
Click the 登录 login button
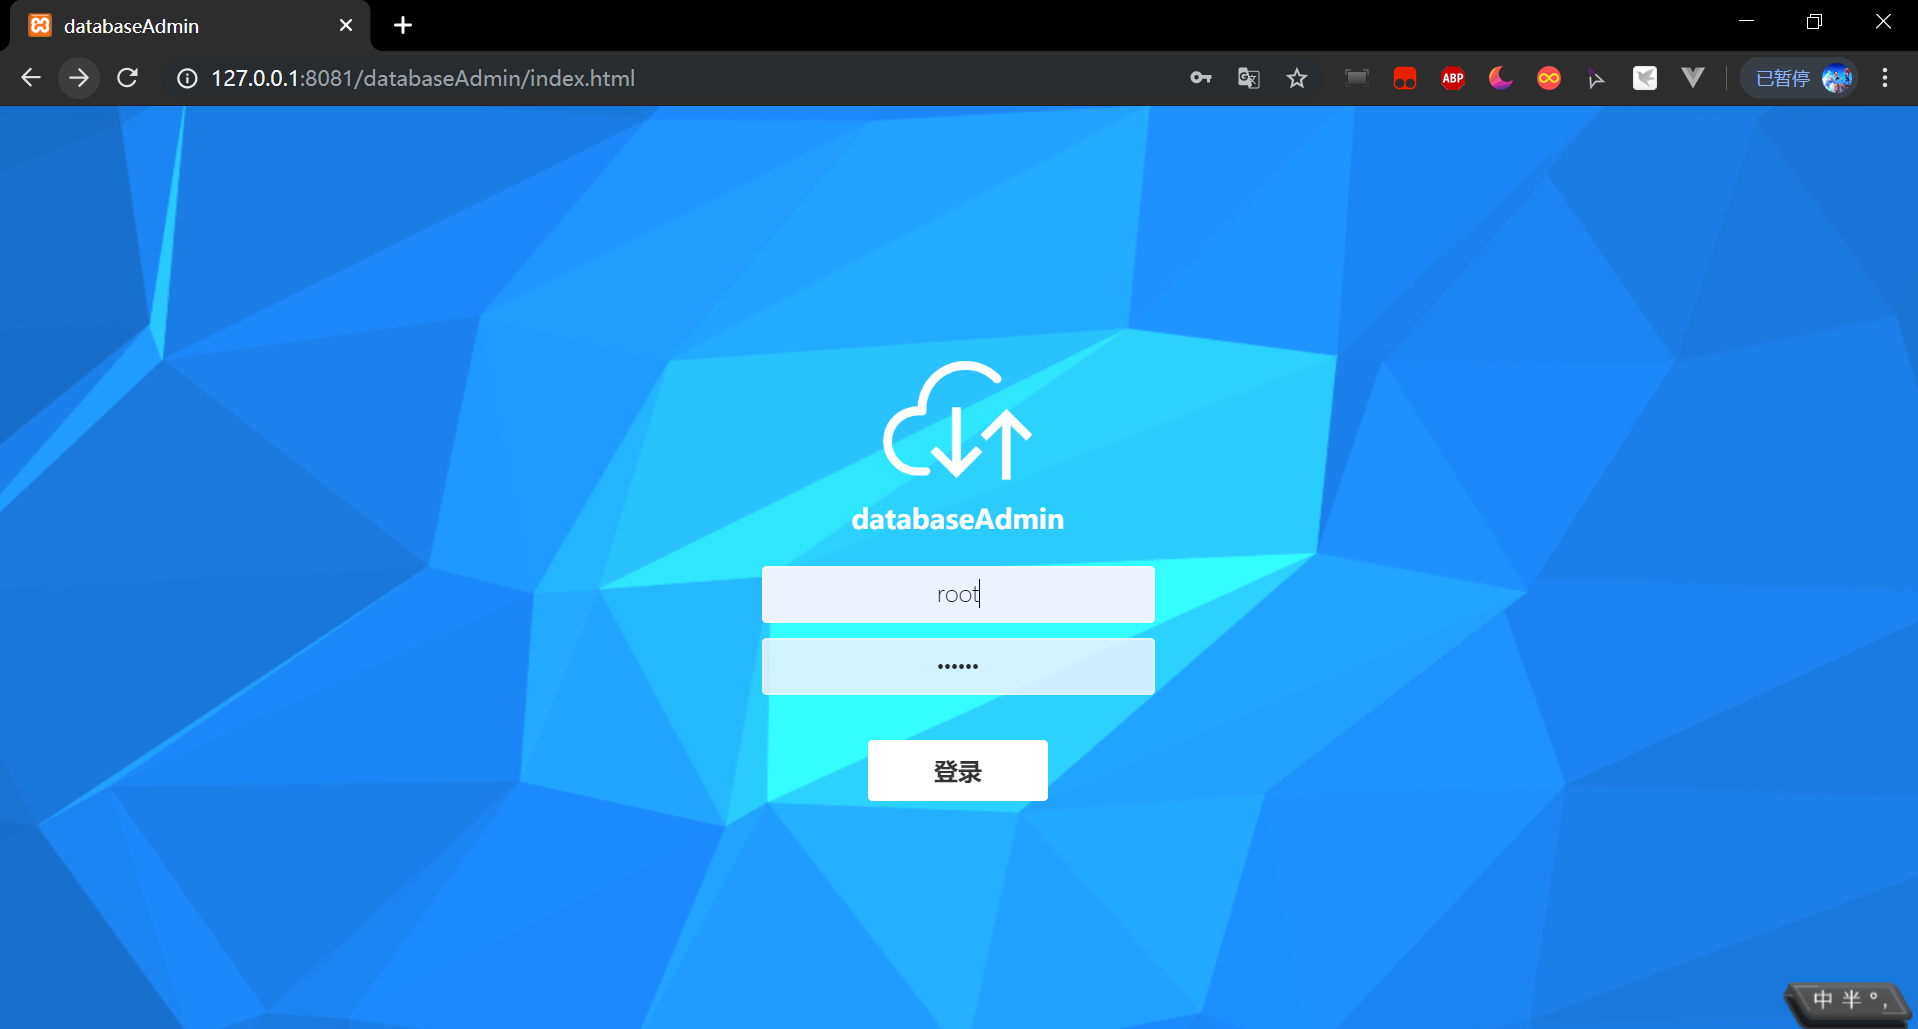tap(958, 770)
